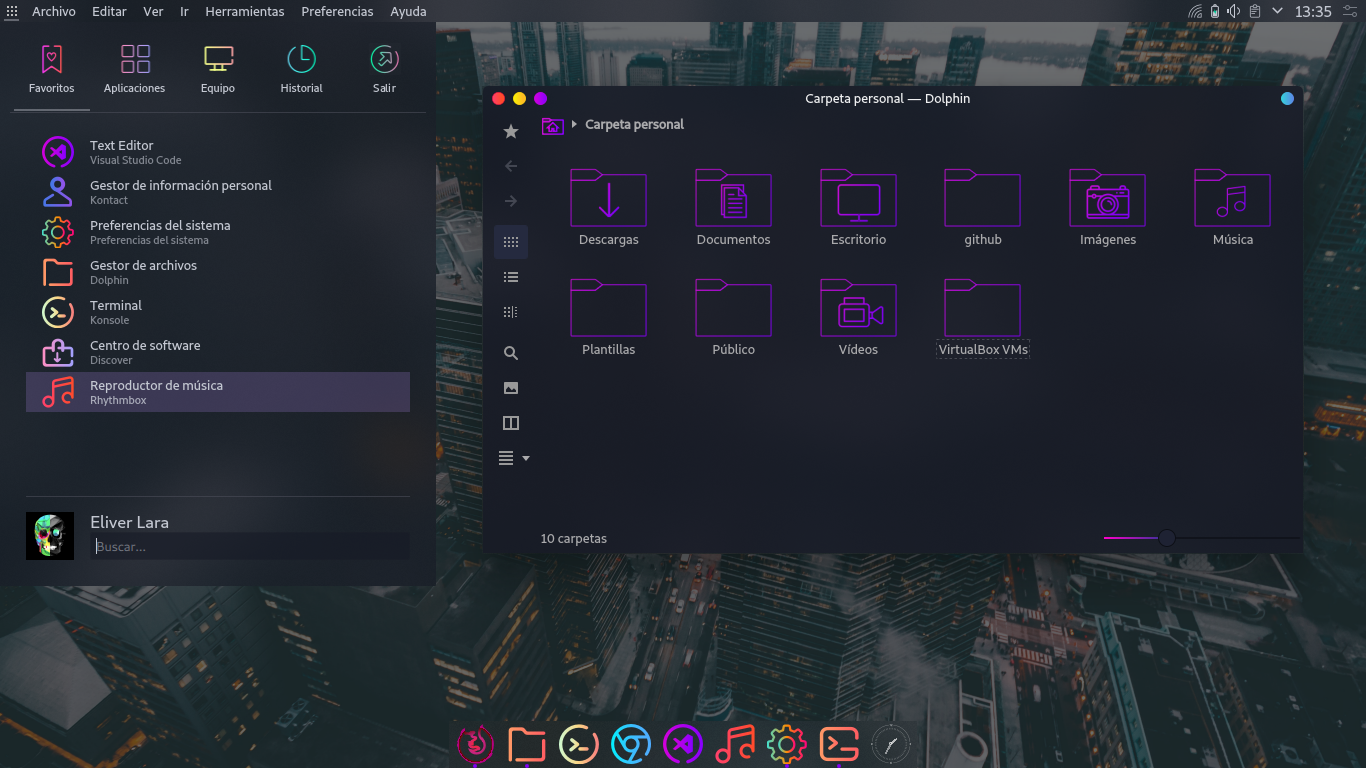Click the folder icon in the dock
Image resolution: width=1366 pixels, height=768 pixels.
(x=527, y=744)
